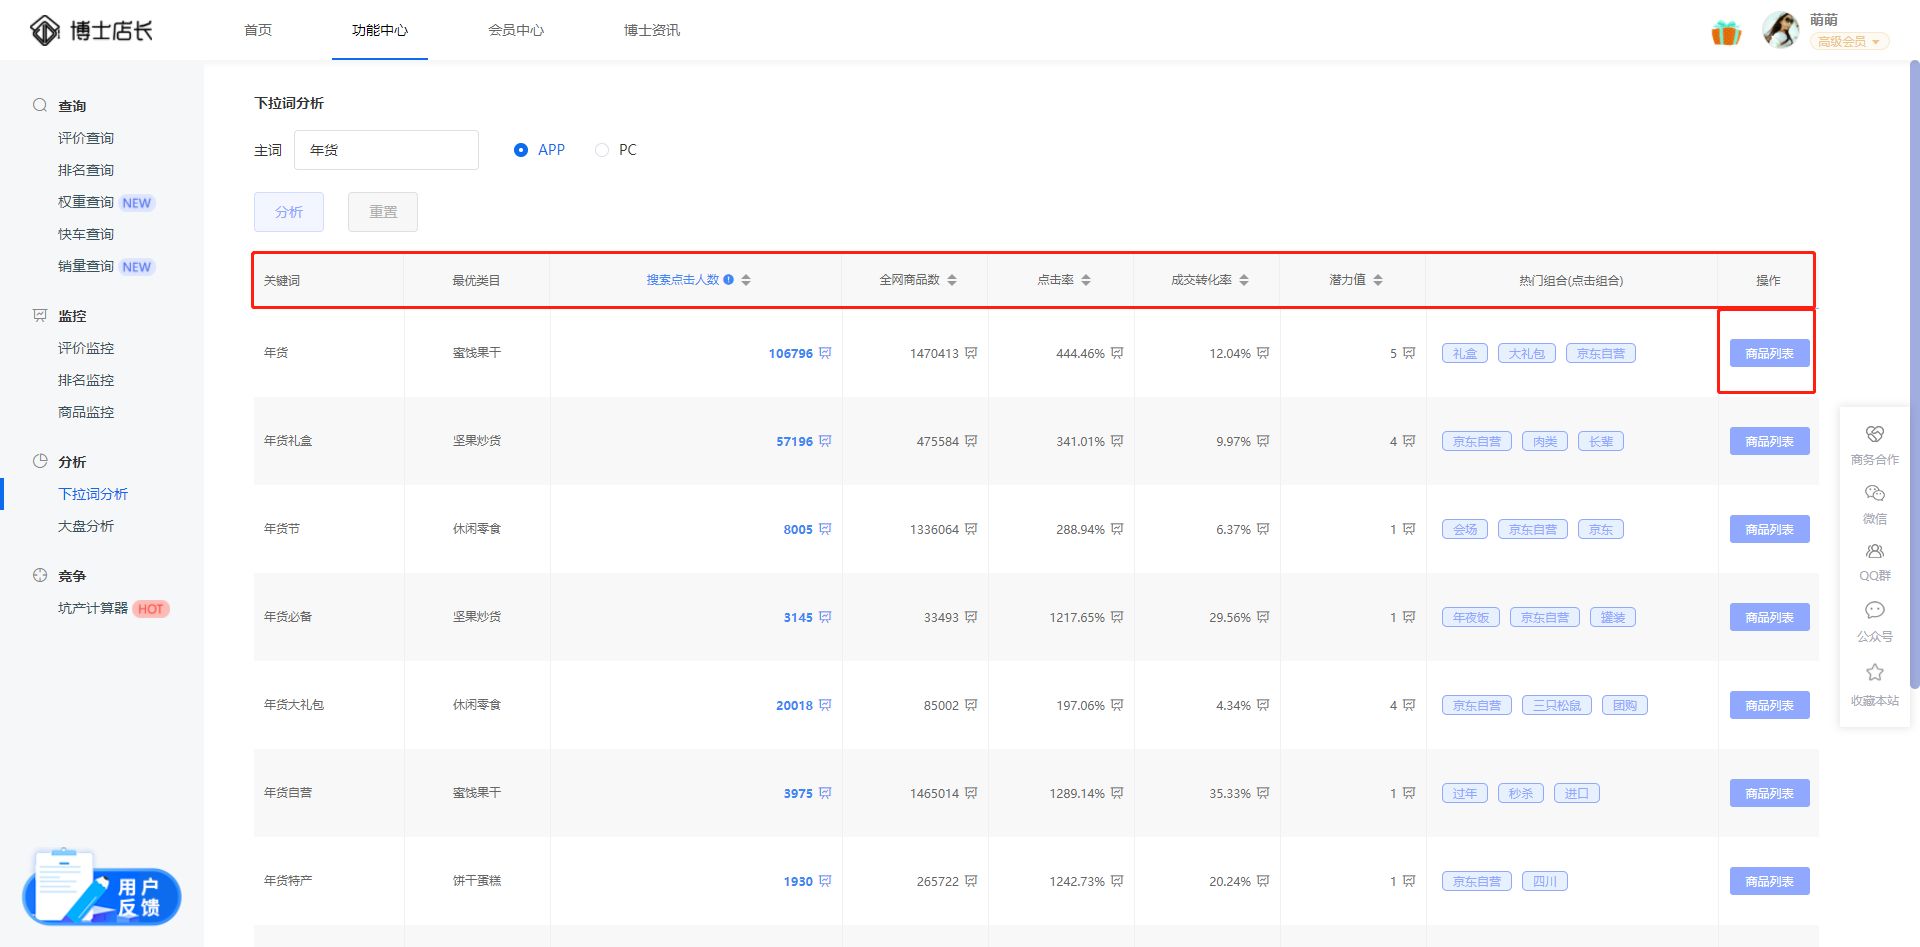1920x947 pixels.
Task: Open the 会员中心 tab
Action: point(516,30)
